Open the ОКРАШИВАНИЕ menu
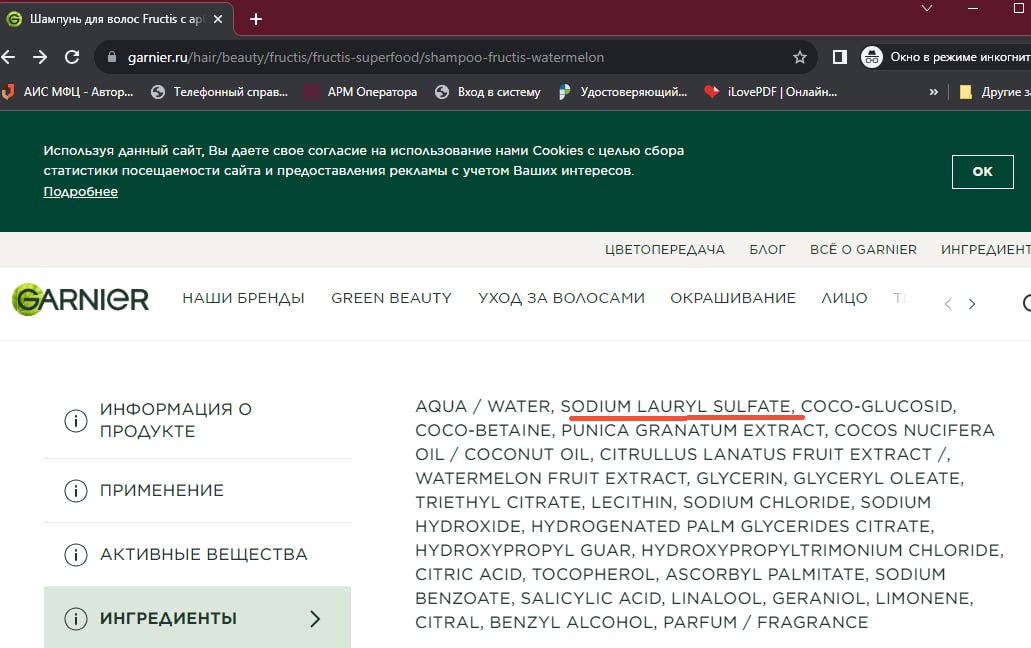The width and height of the screenshot is (1031, 648). coord(733,298)
